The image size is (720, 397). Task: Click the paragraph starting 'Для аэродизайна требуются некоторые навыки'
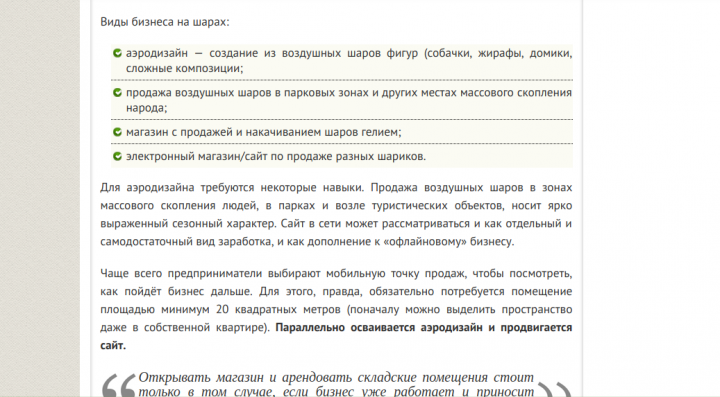[x=336, y=214]
